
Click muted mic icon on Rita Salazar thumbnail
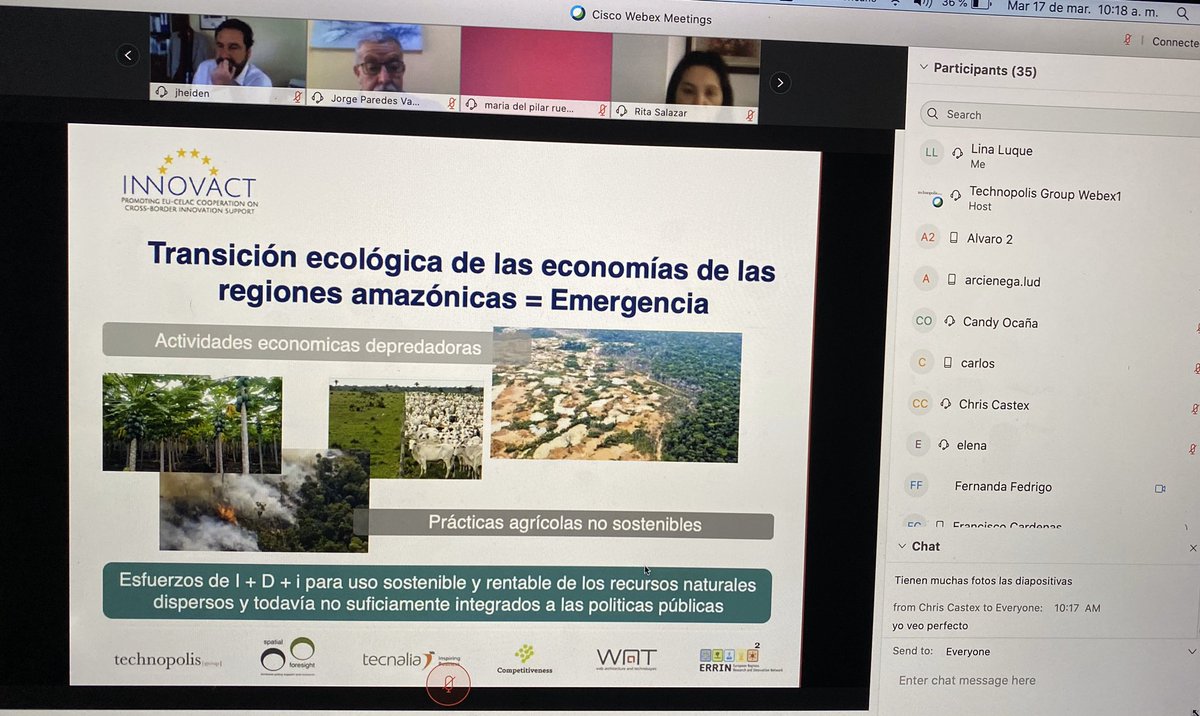(x=752, y=115)
